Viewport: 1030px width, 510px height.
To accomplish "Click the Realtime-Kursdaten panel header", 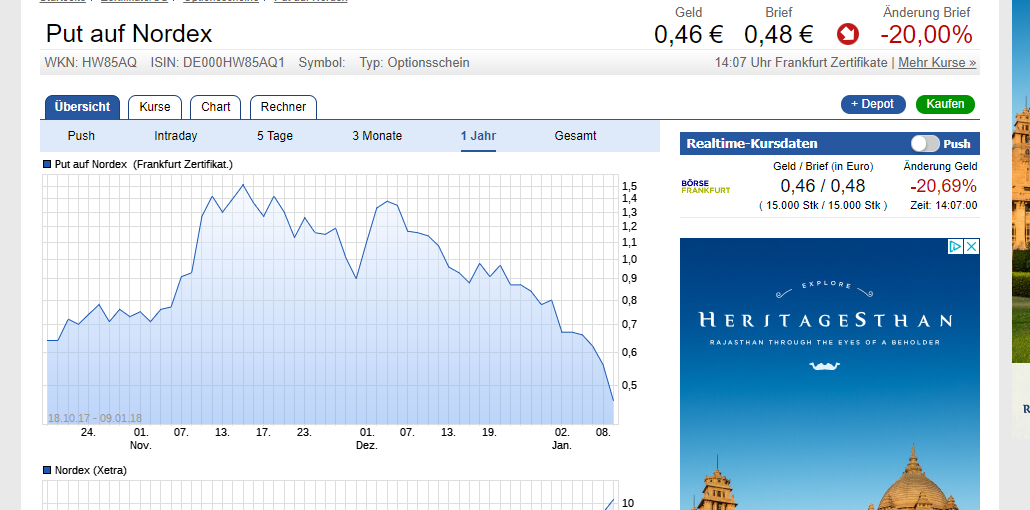I will (x=830, y=143).
